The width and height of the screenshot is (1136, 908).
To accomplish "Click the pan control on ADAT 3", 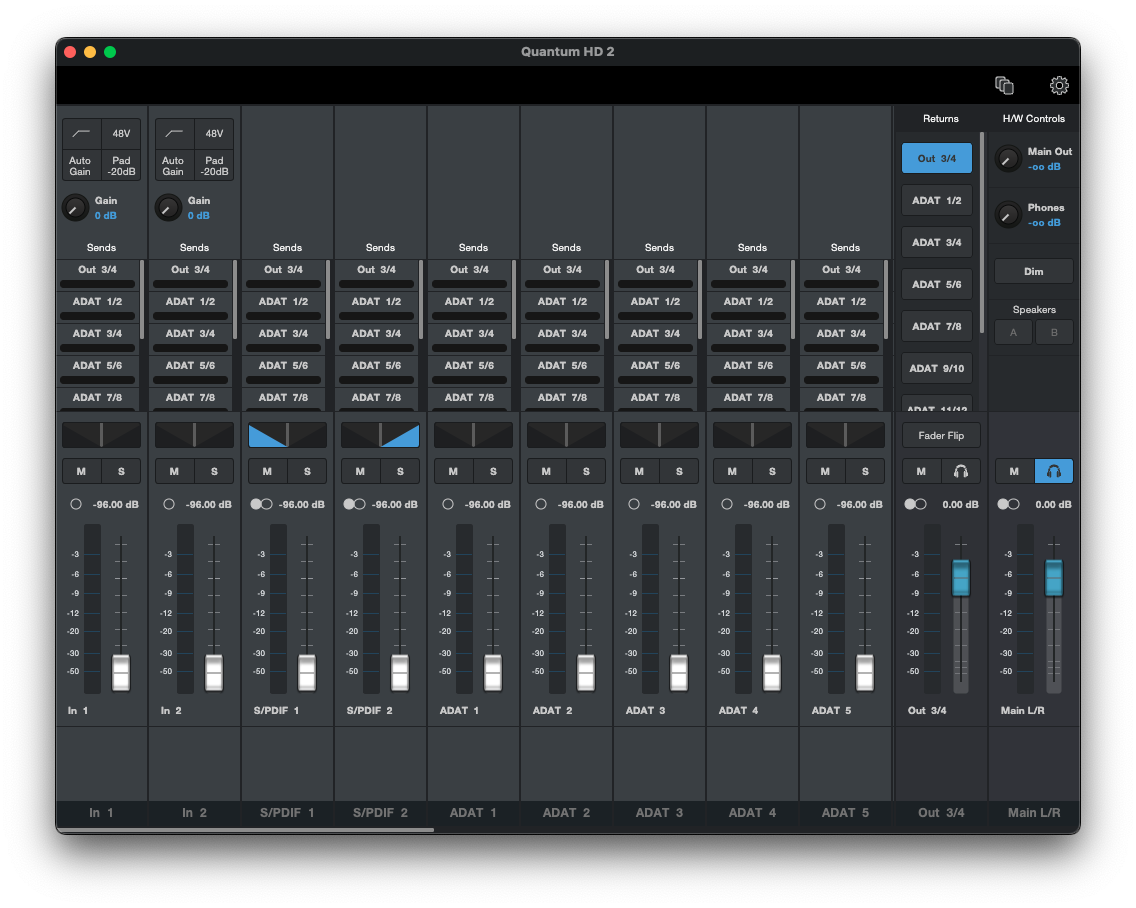I will (x=659, y=435).
